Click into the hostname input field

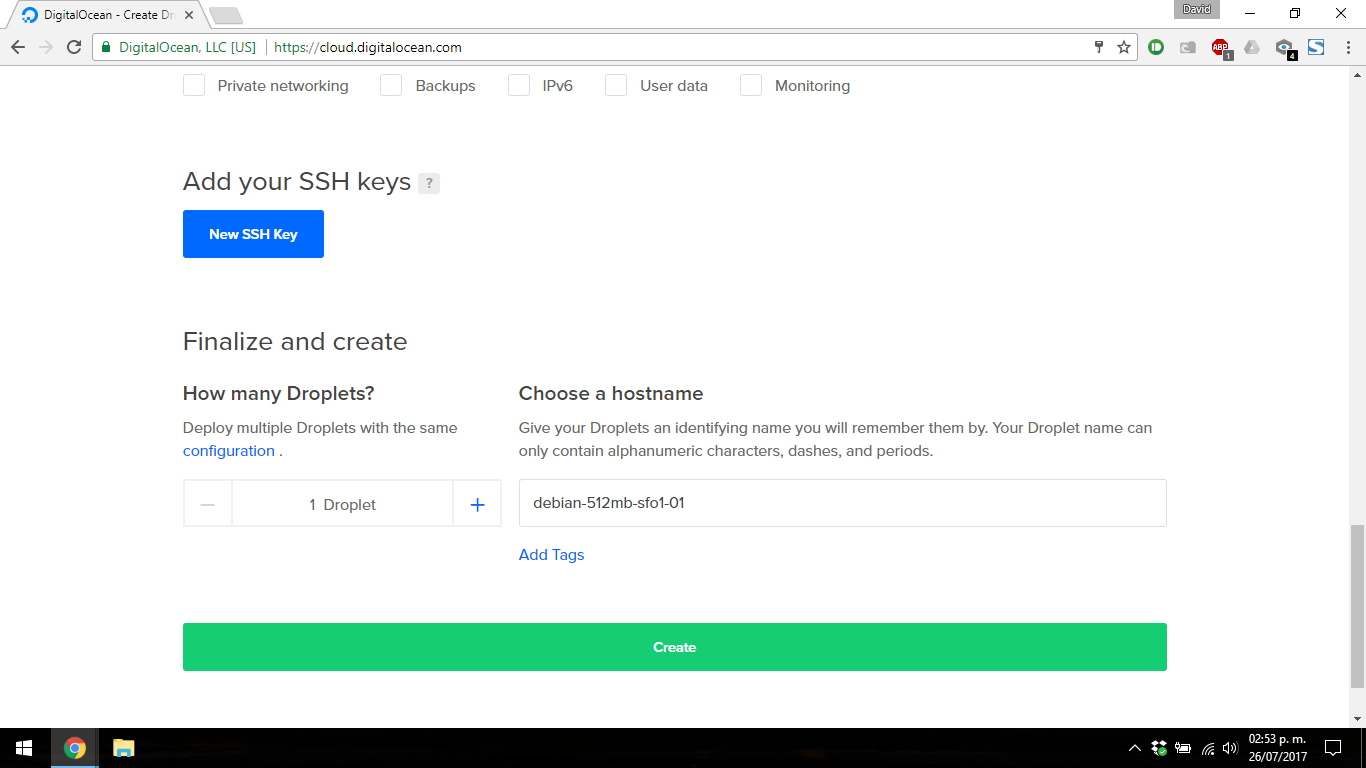tap(842, 503)
